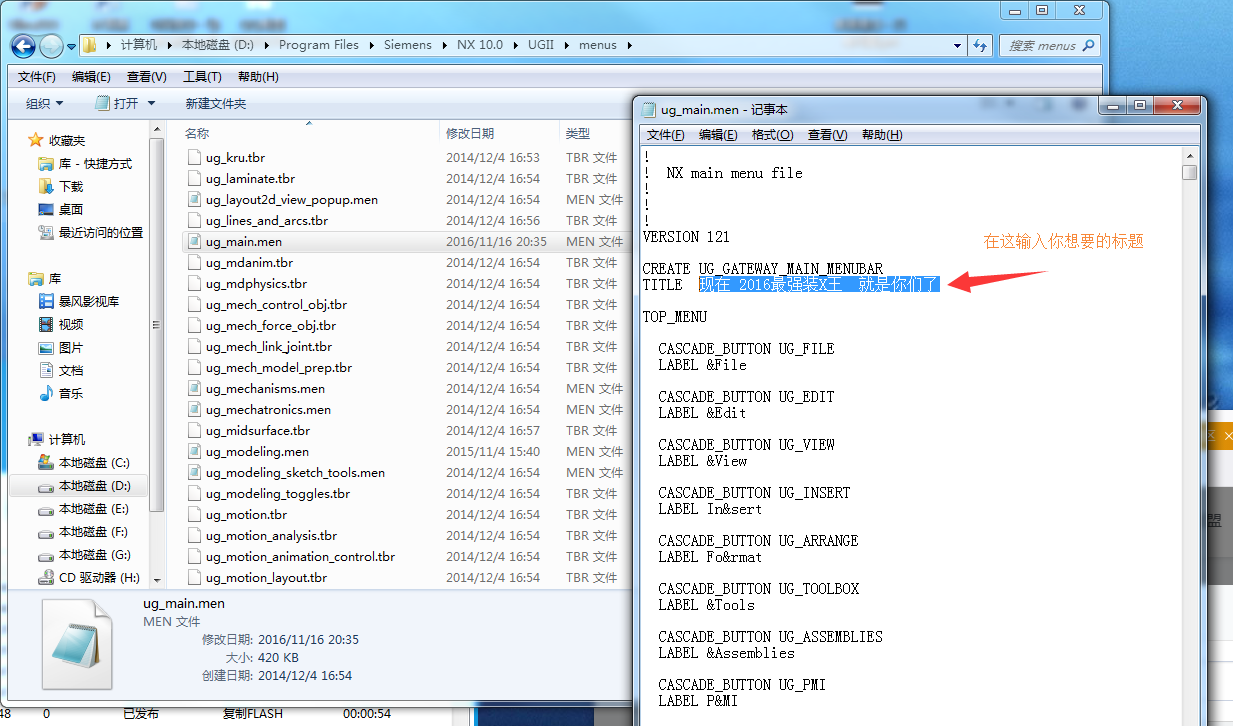Image resolution: width=1233 pixels, height=726 pixels.
Task: Open the 音乐 music library icon
Action: [x=46, y=393]
